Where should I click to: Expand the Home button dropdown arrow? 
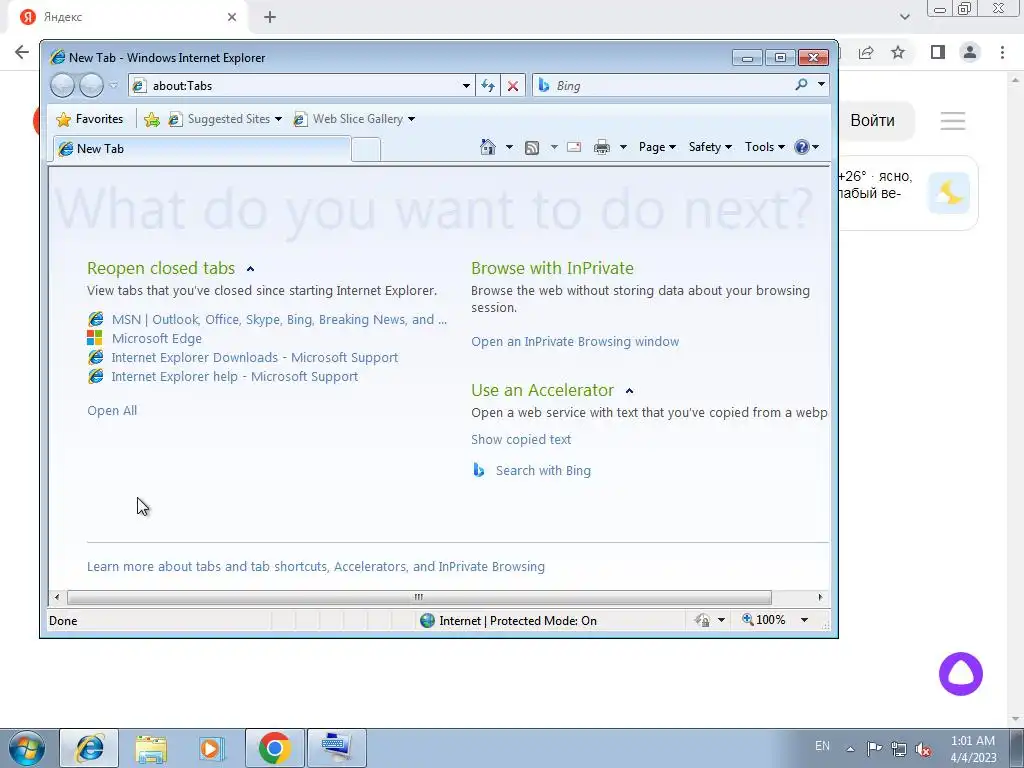pyautogui.click(x=509, y=147)
